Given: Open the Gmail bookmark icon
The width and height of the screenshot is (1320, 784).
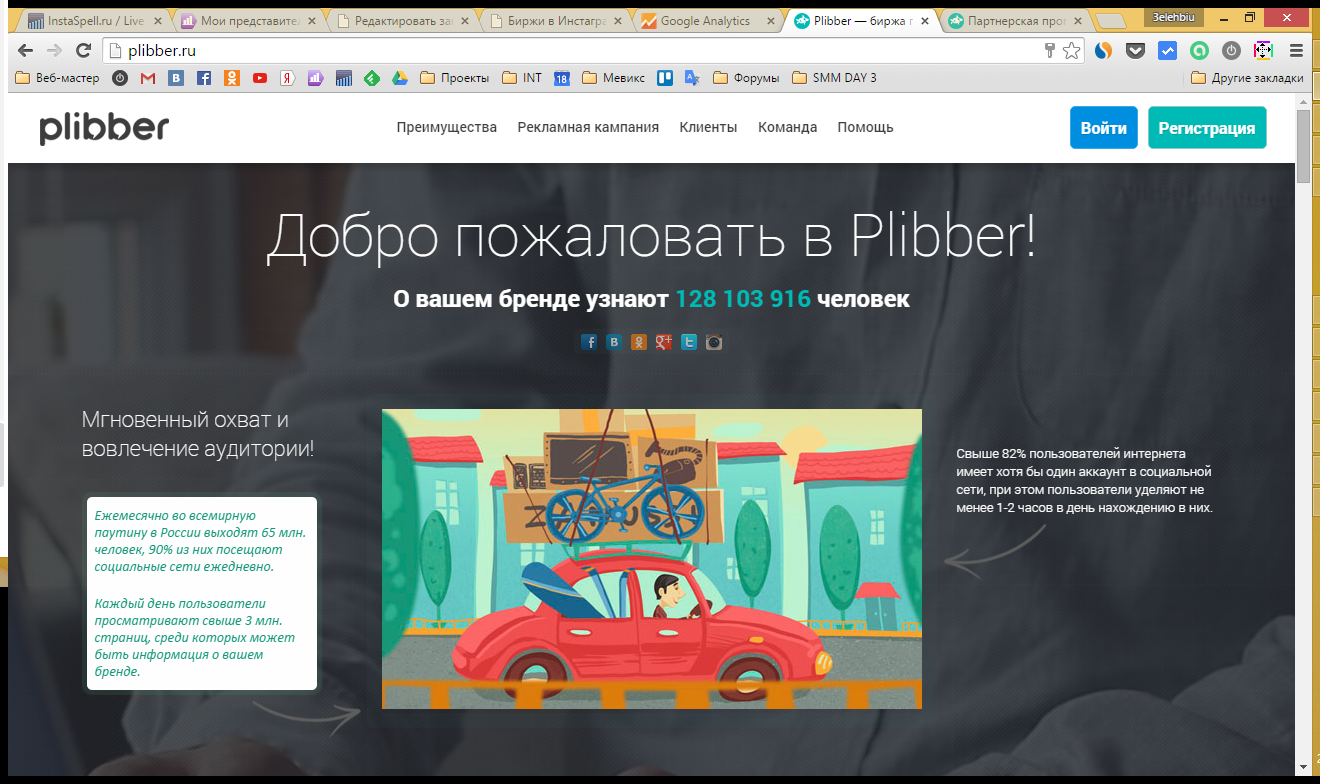Looking at the screenshot, I should [148, 78].
